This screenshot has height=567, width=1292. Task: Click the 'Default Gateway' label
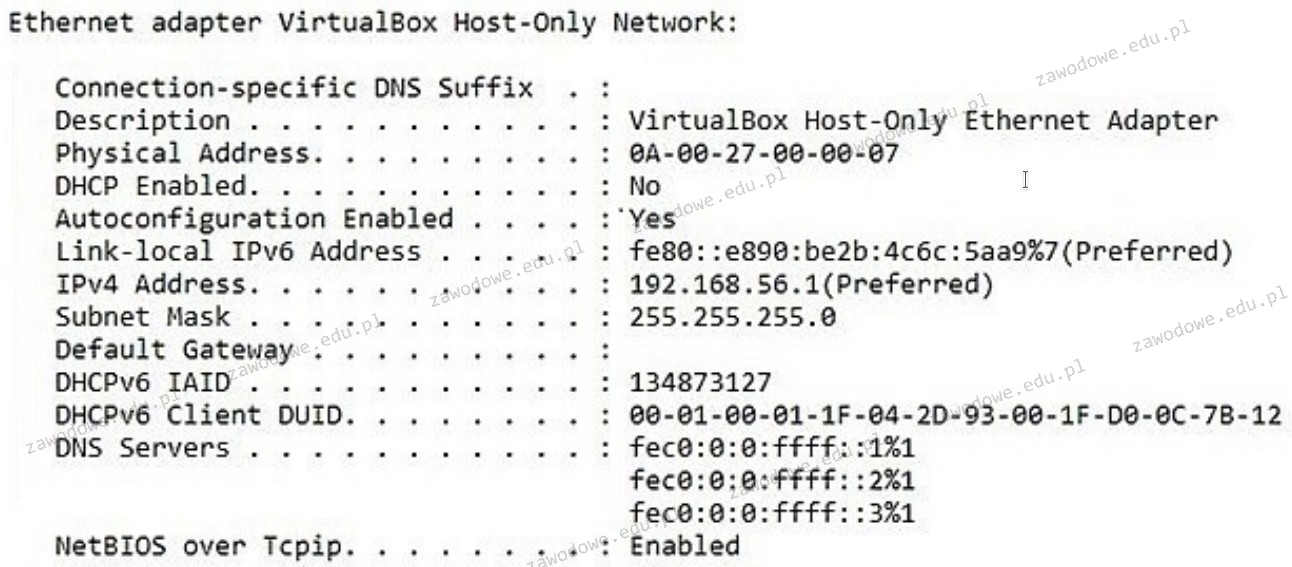click(173, 350)
